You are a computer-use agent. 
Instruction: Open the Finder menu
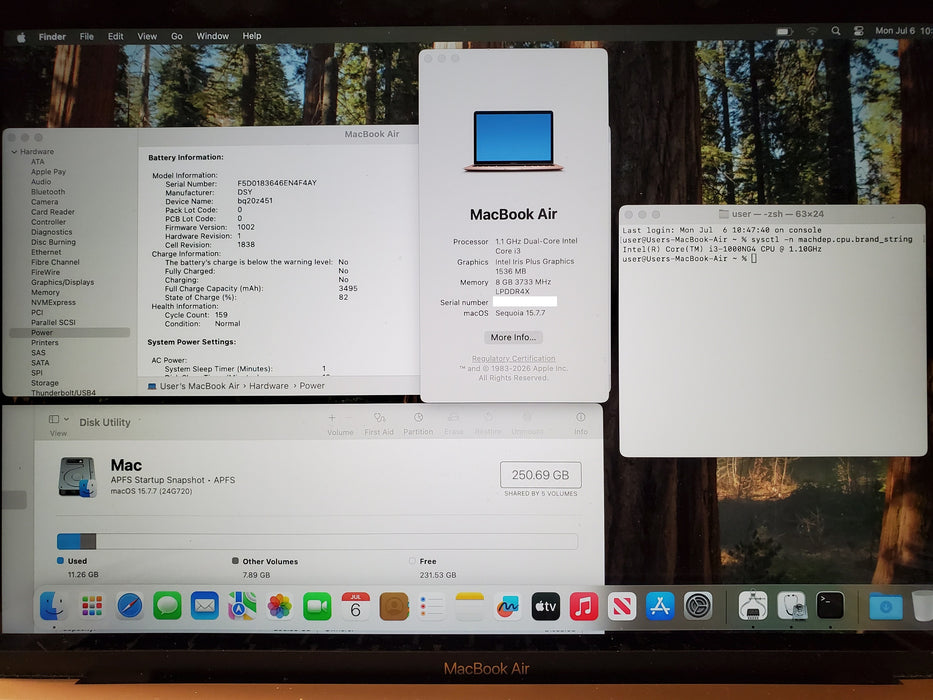tap(52, 36)
